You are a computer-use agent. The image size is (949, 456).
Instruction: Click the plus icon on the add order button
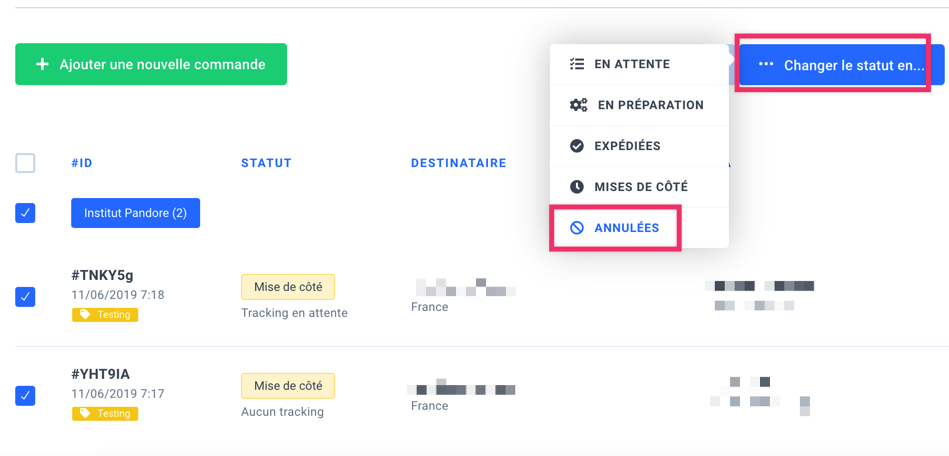tap(42, 64)
